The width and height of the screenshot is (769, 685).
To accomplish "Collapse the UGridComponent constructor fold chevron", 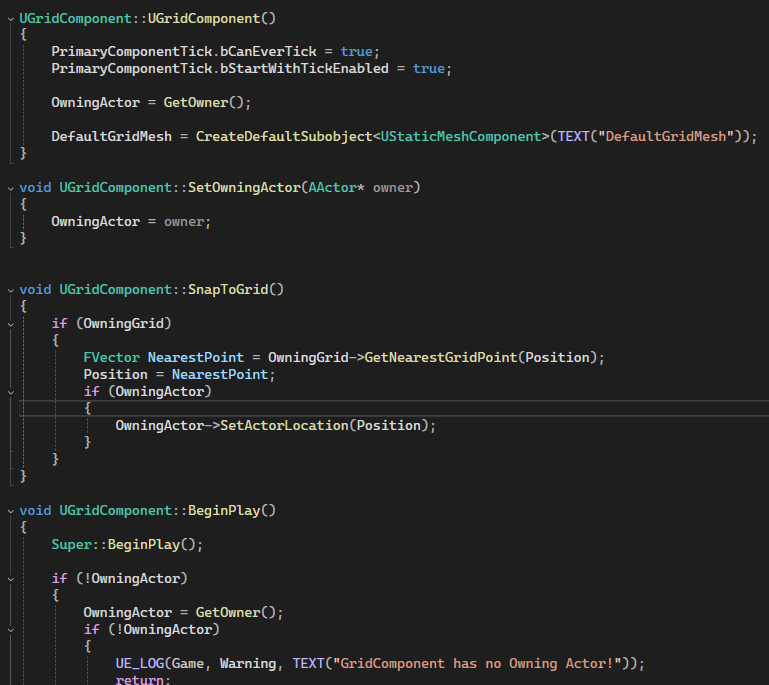I will point(10,19).
